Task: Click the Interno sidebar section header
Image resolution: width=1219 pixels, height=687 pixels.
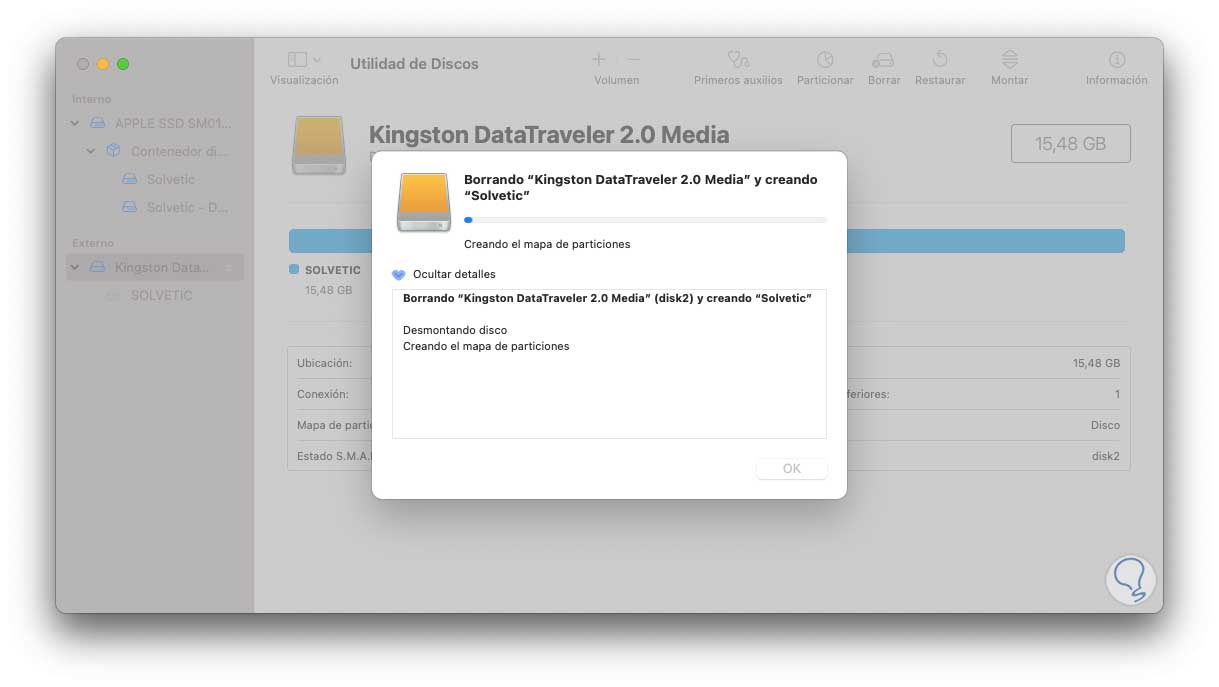Action: click(x=92, y=99)
